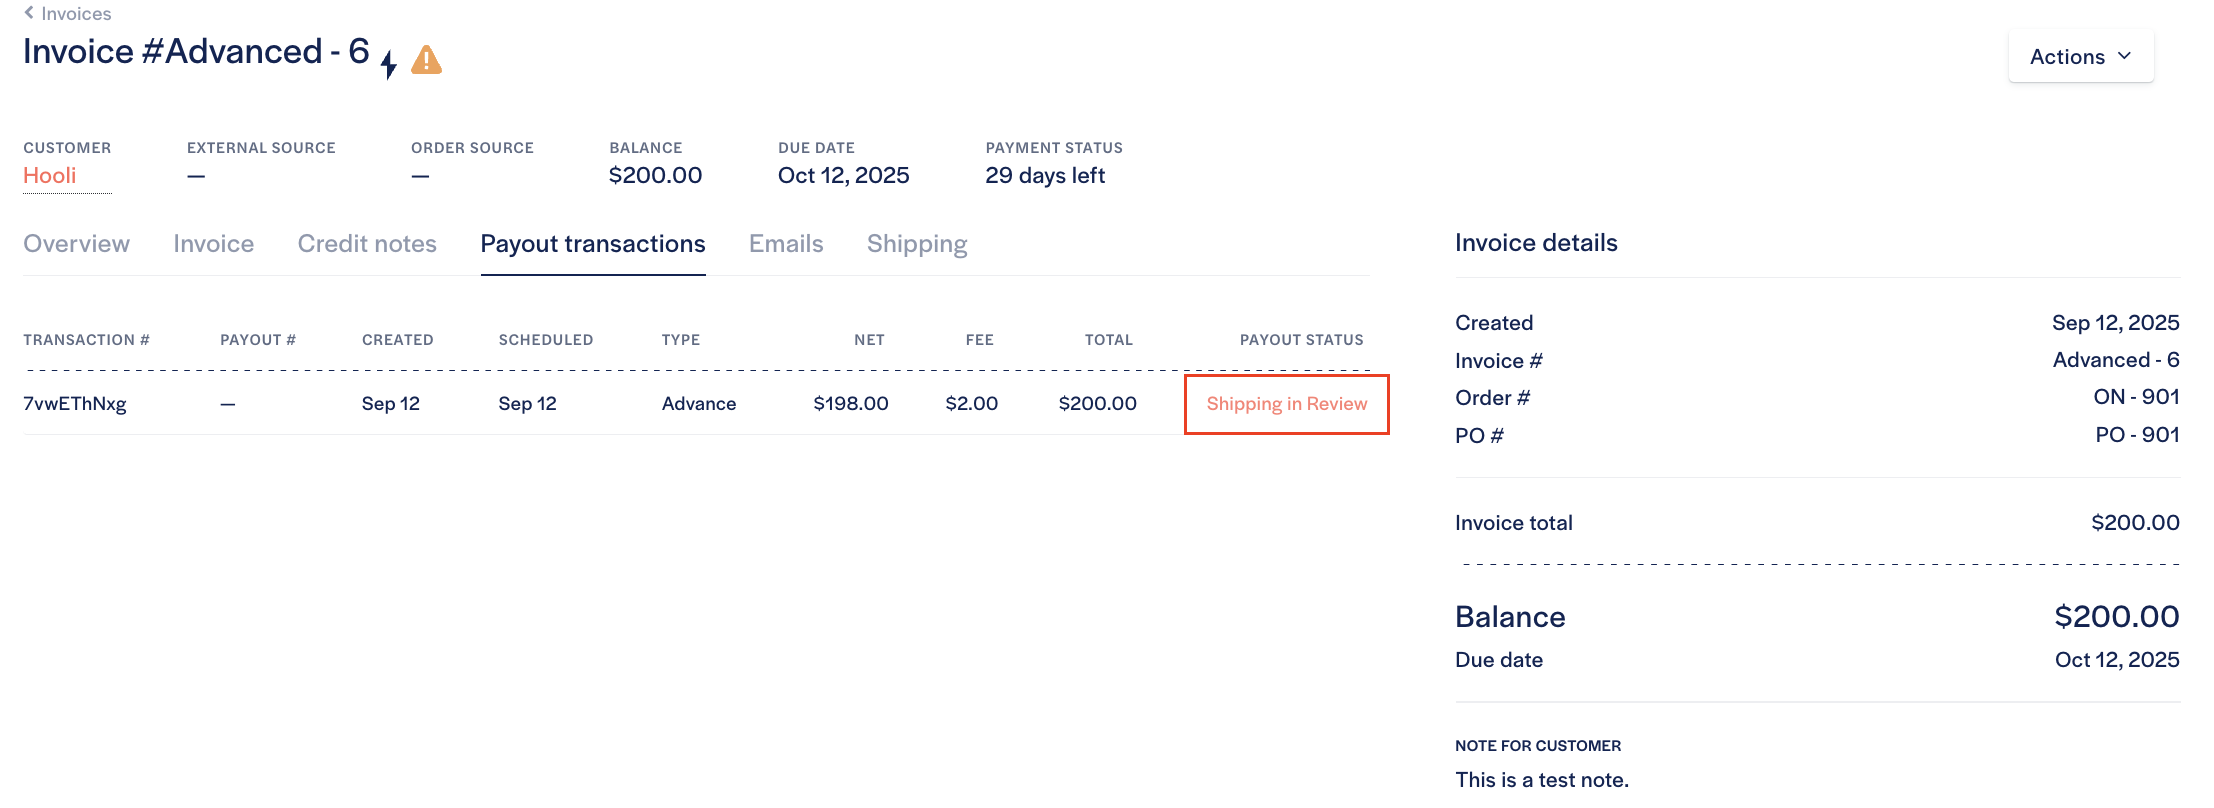
Task: Click the Transaction # column header
Action: tap(86, 340)
